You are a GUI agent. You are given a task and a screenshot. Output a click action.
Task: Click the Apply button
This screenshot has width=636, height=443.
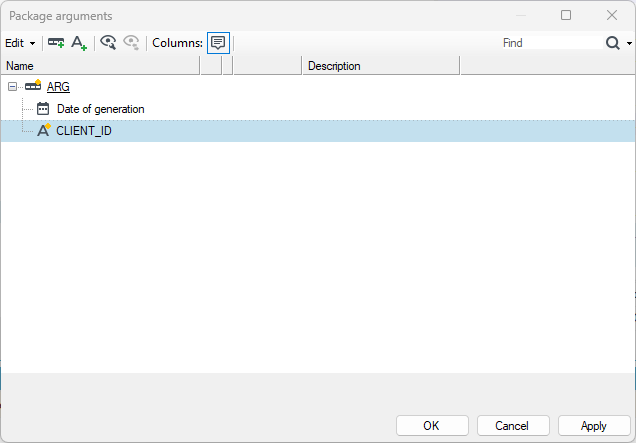pos(594,426)
